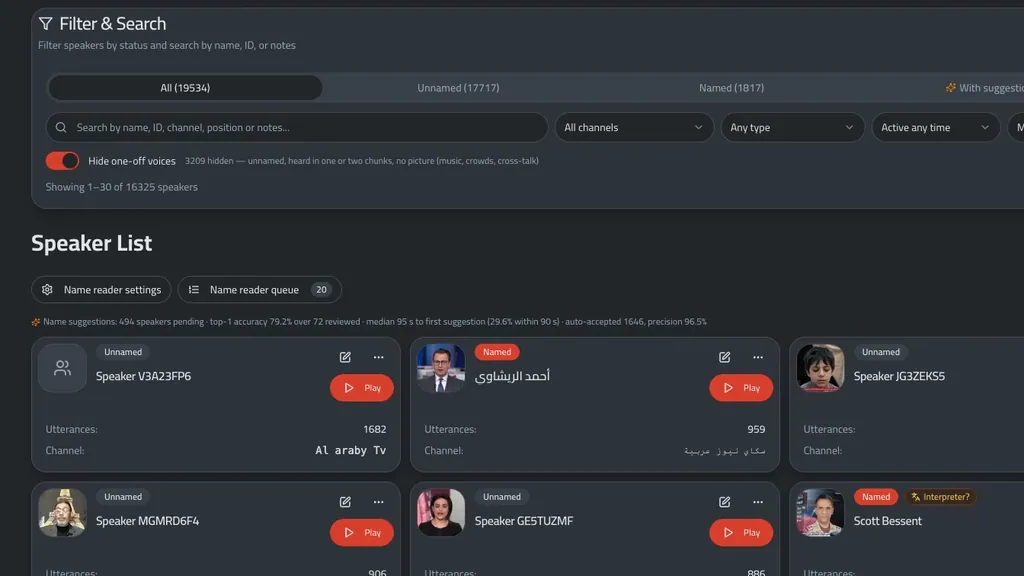Switch to the With suggestions tab

[x=985, y=88]
